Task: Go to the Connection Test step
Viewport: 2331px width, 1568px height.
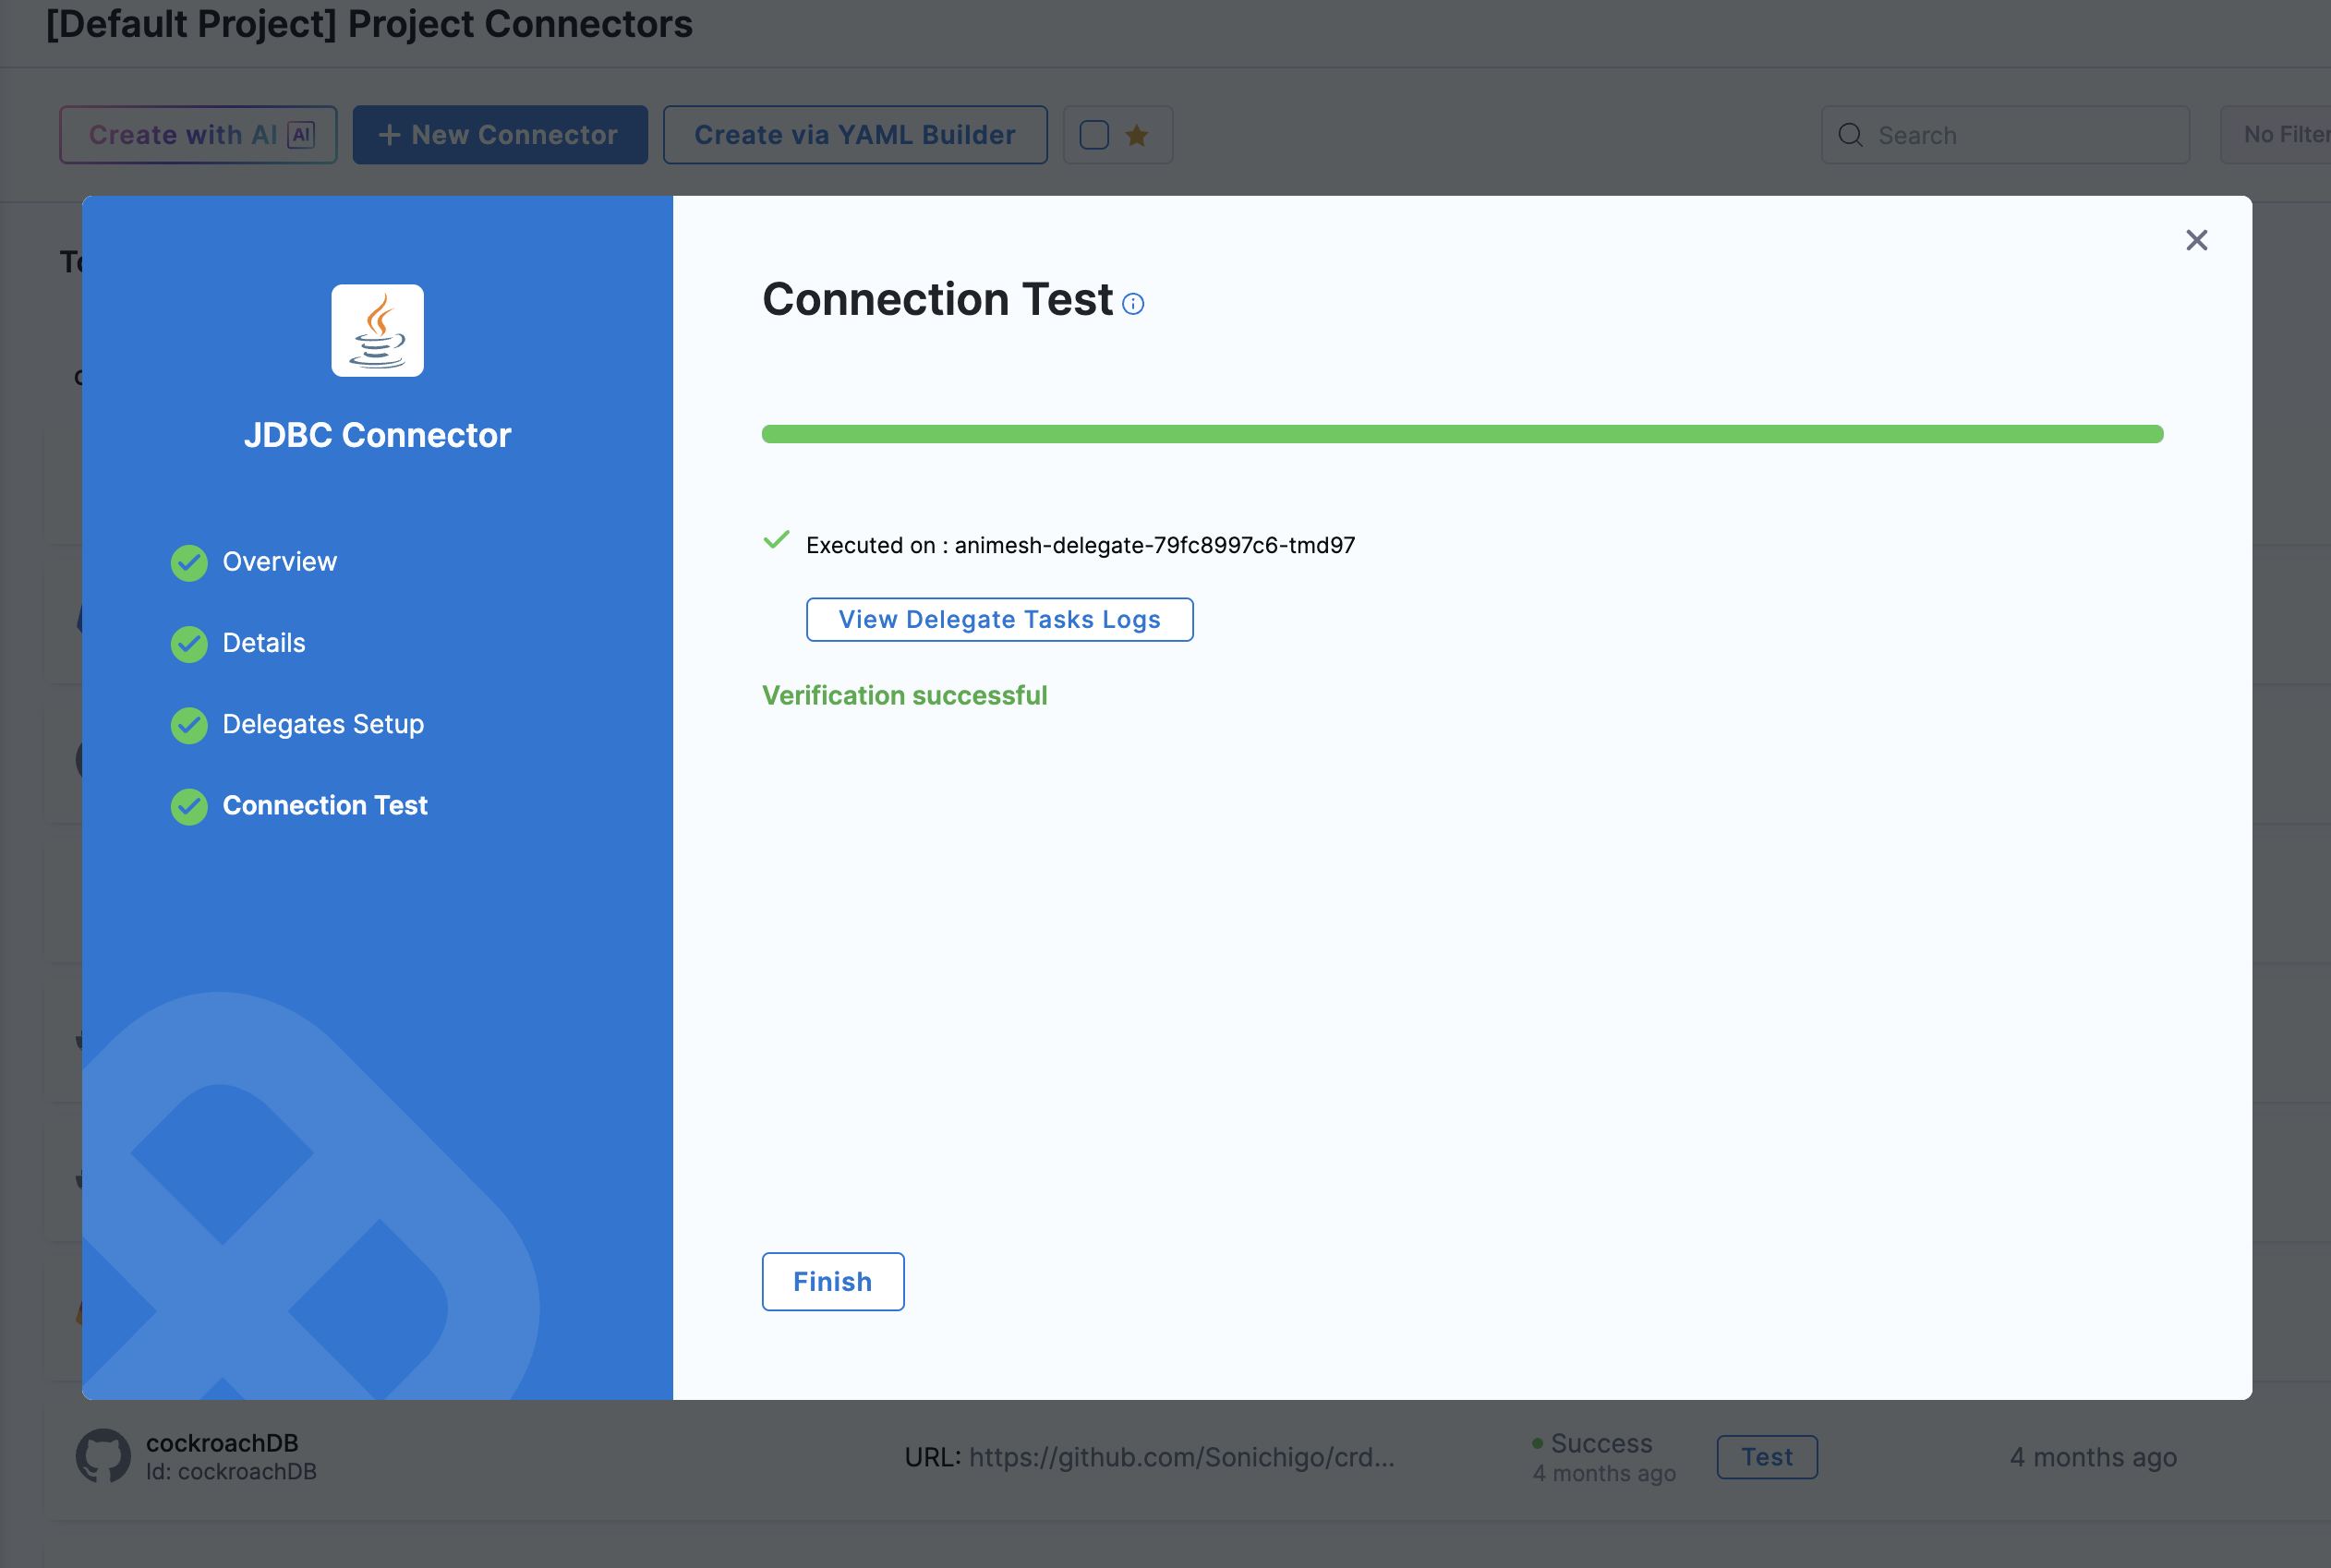Action: pos(325,805)
